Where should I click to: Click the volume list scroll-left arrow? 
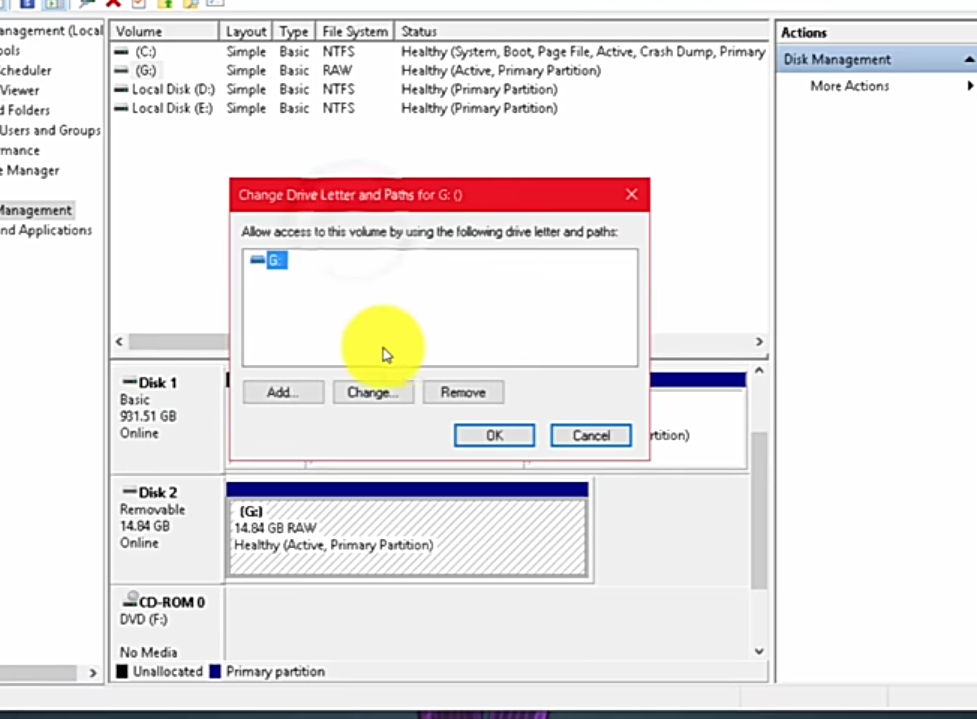(x=119, y=341)
